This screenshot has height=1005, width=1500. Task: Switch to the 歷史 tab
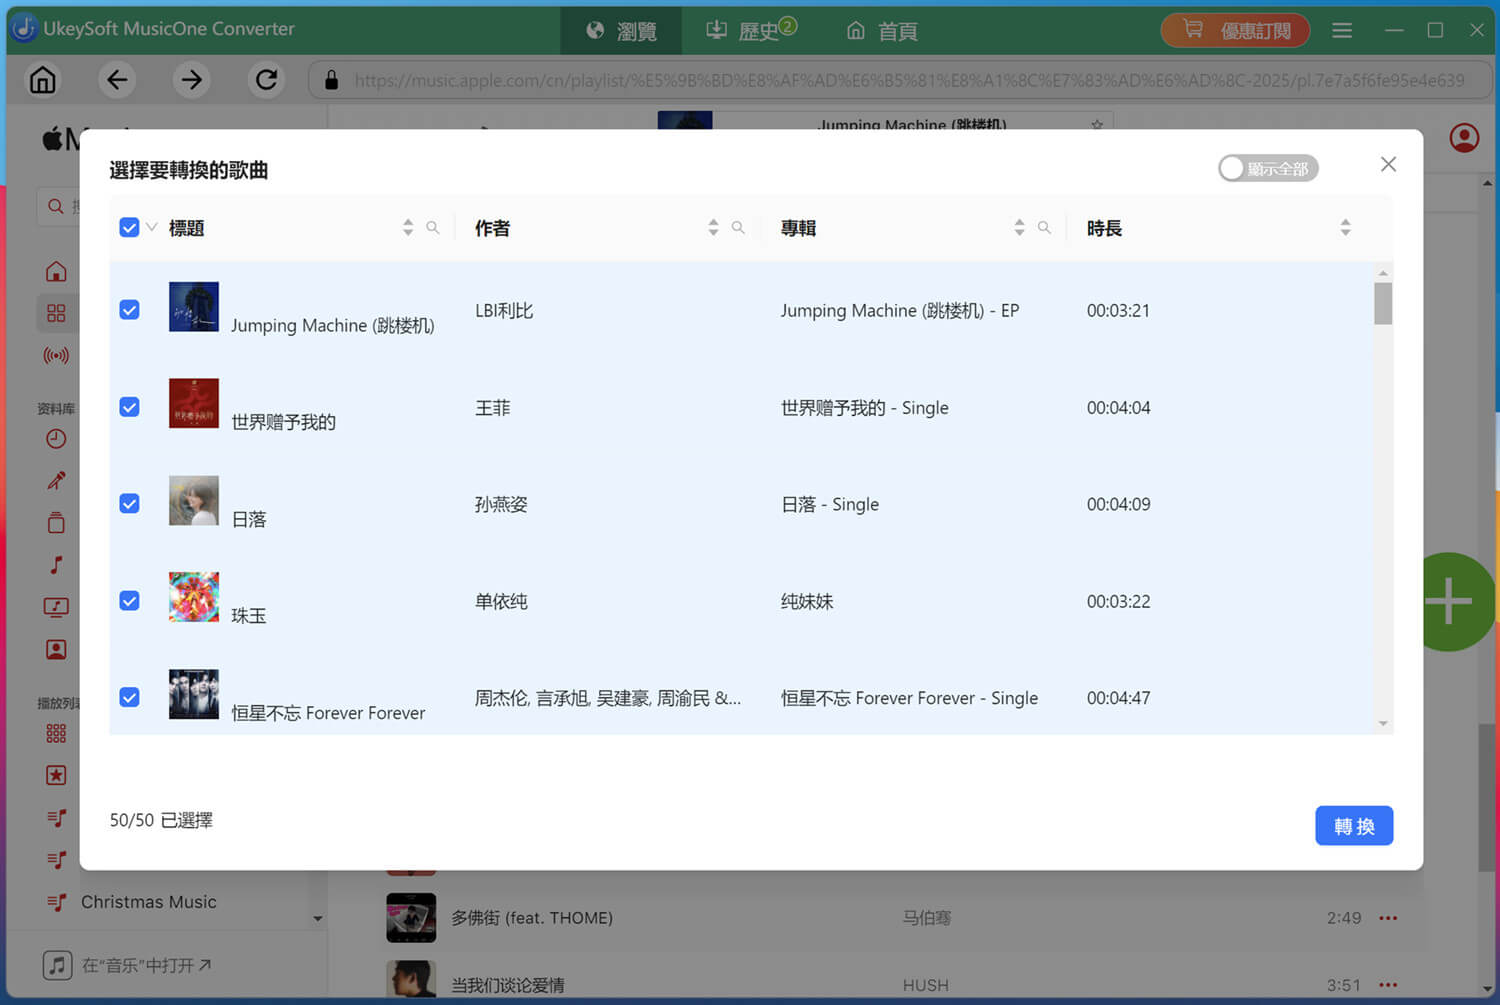[750, 31]
